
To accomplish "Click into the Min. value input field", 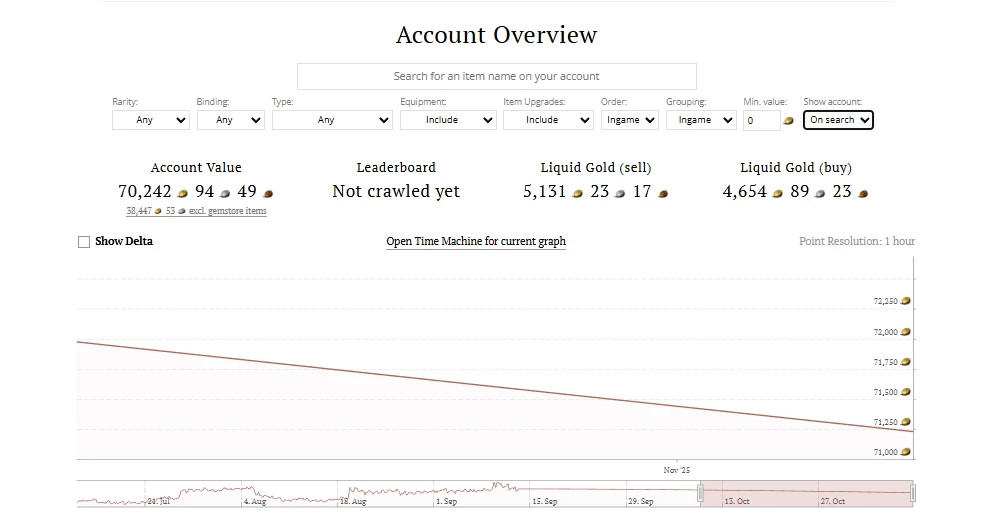I will point(761,120).
